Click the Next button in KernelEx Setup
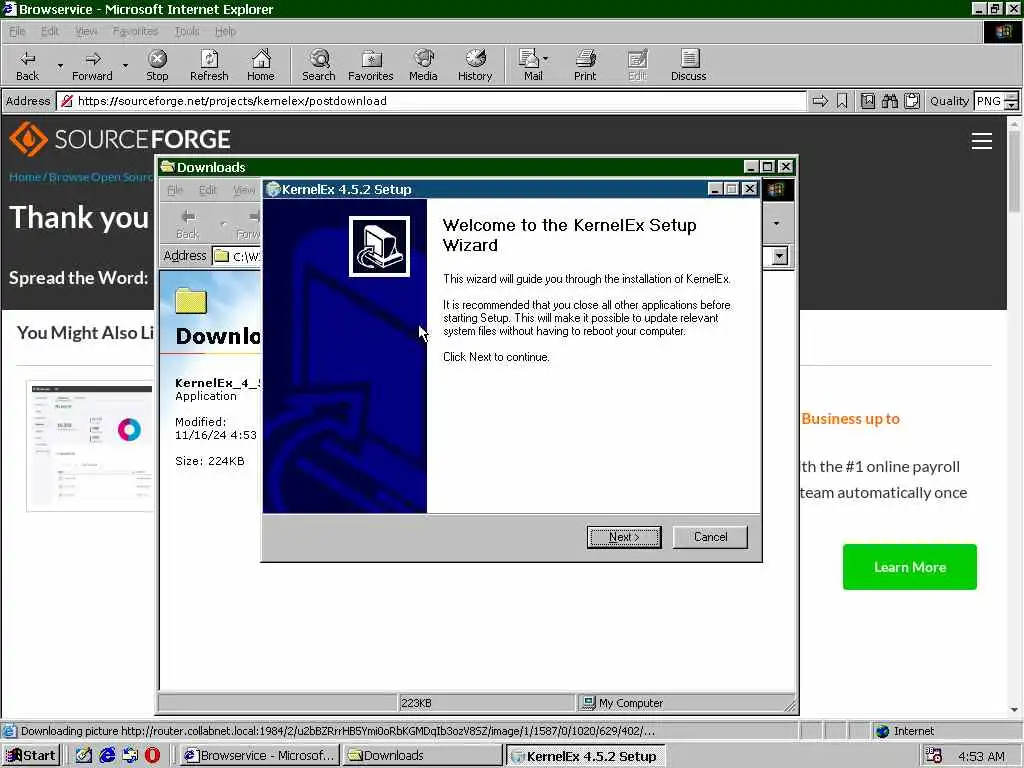This screenshot has height=768, width=1024. [624, 537]
